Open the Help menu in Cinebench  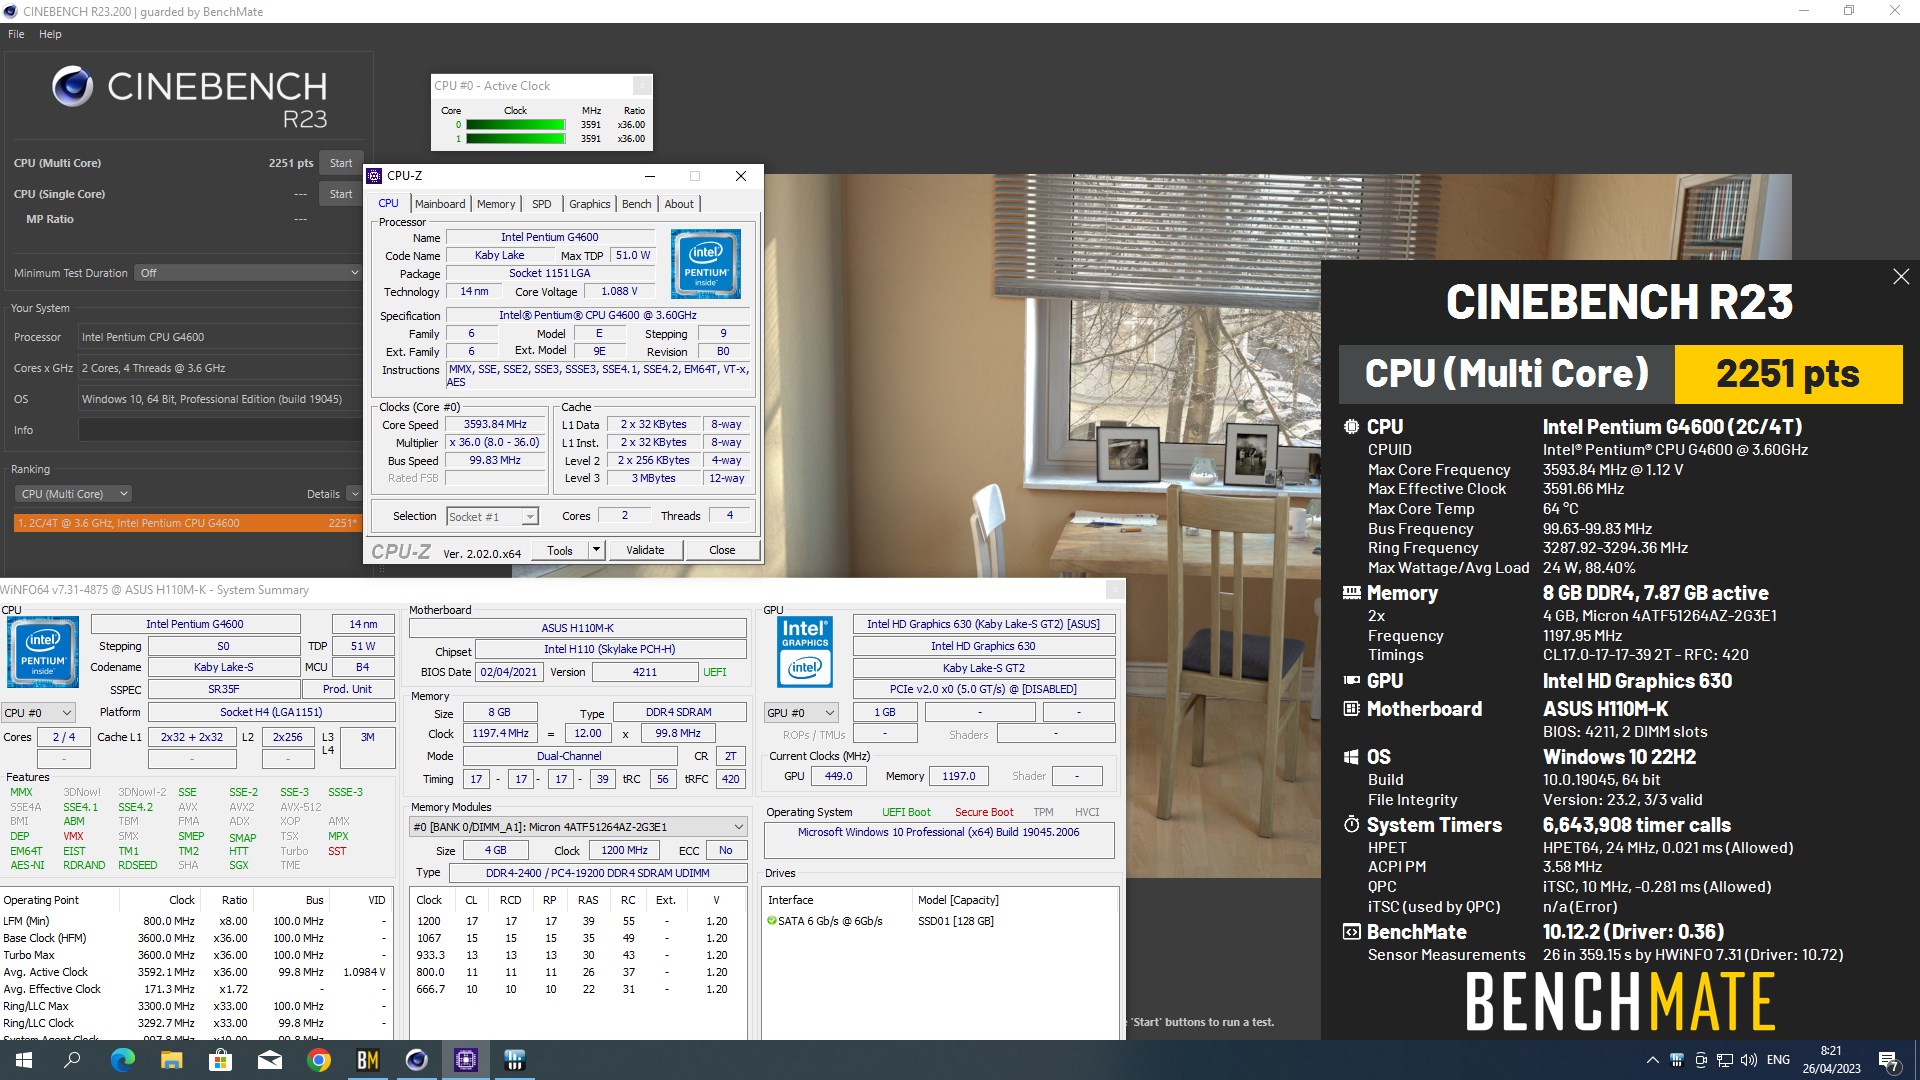coord(50,34)
